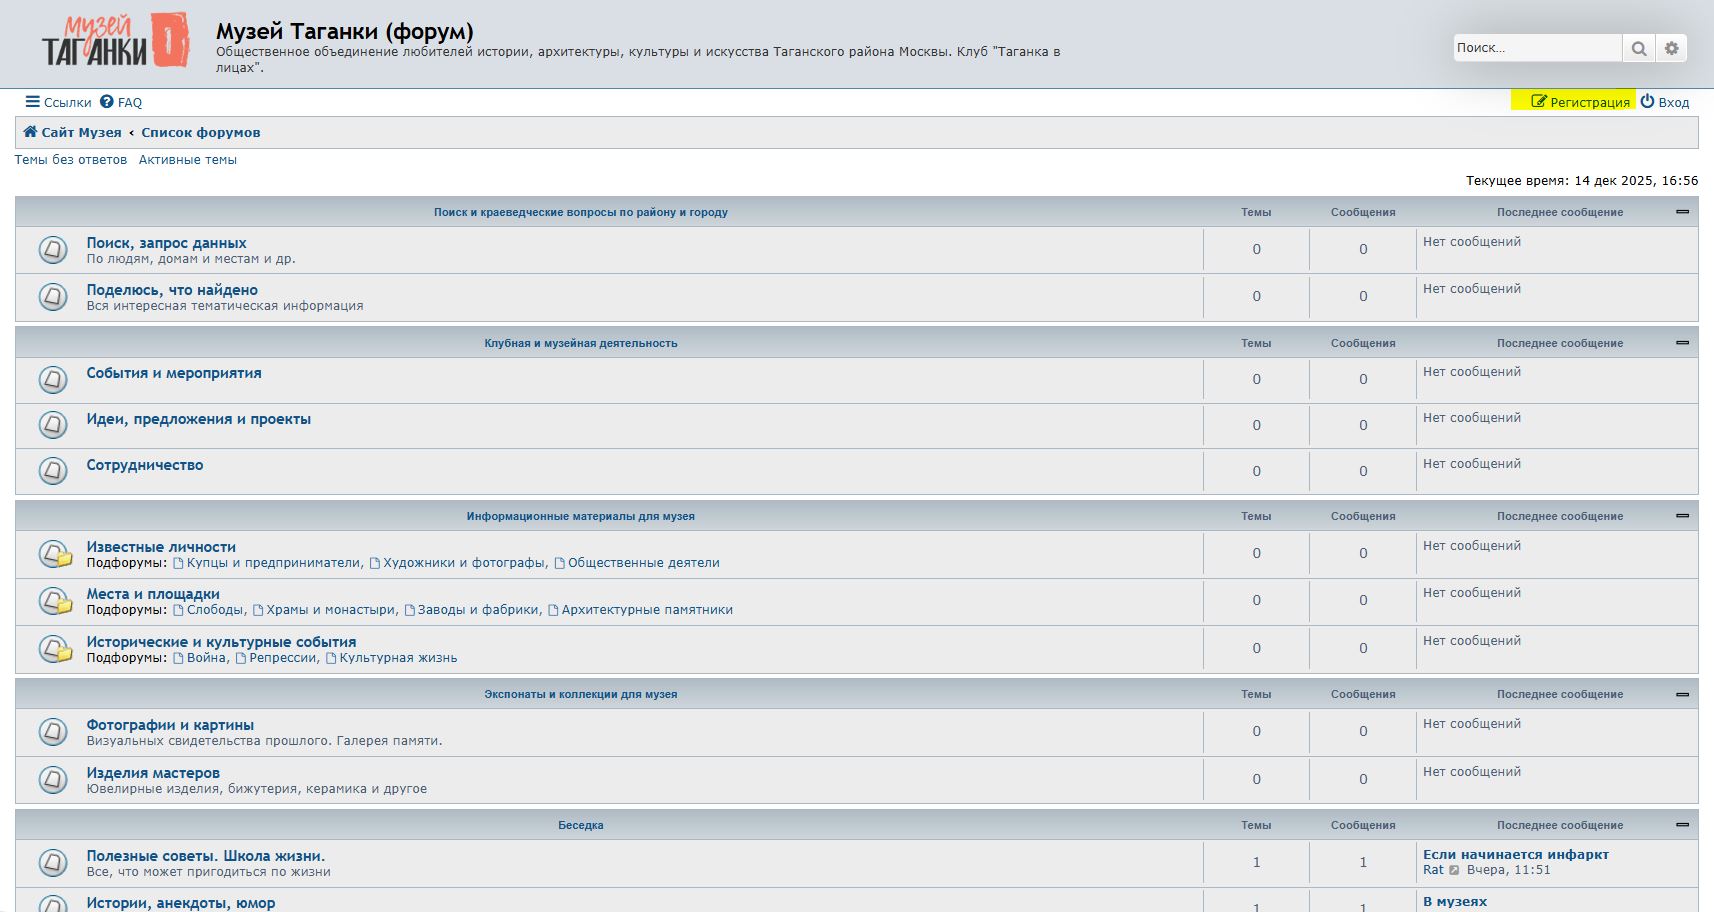
Task: Open advanced search gear icon
Action: pyautogui.click(x=1671, y=48)
